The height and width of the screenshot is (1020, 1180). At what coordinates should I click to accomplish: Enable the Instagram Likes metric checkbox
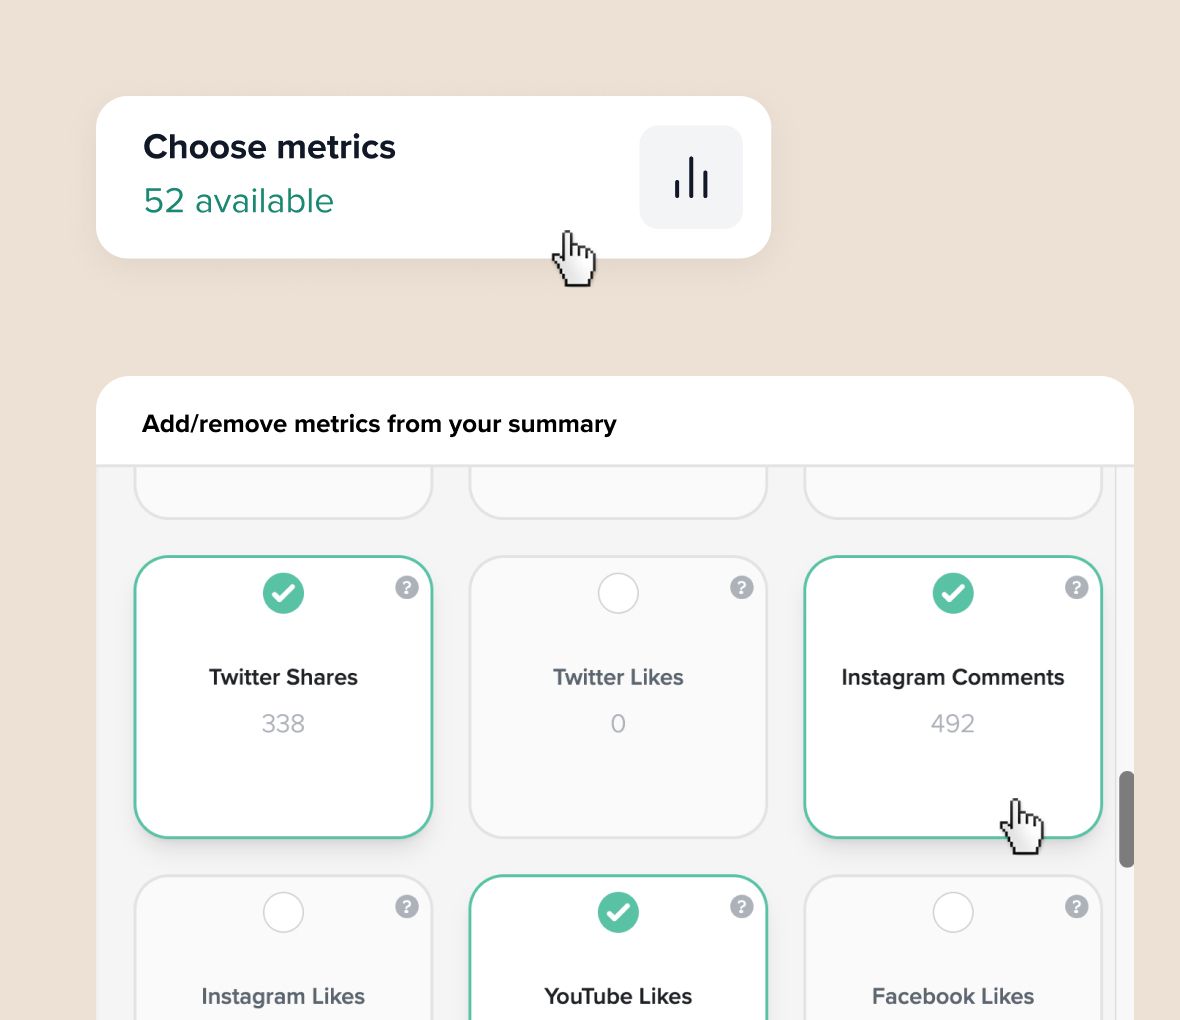pos(284,912)
